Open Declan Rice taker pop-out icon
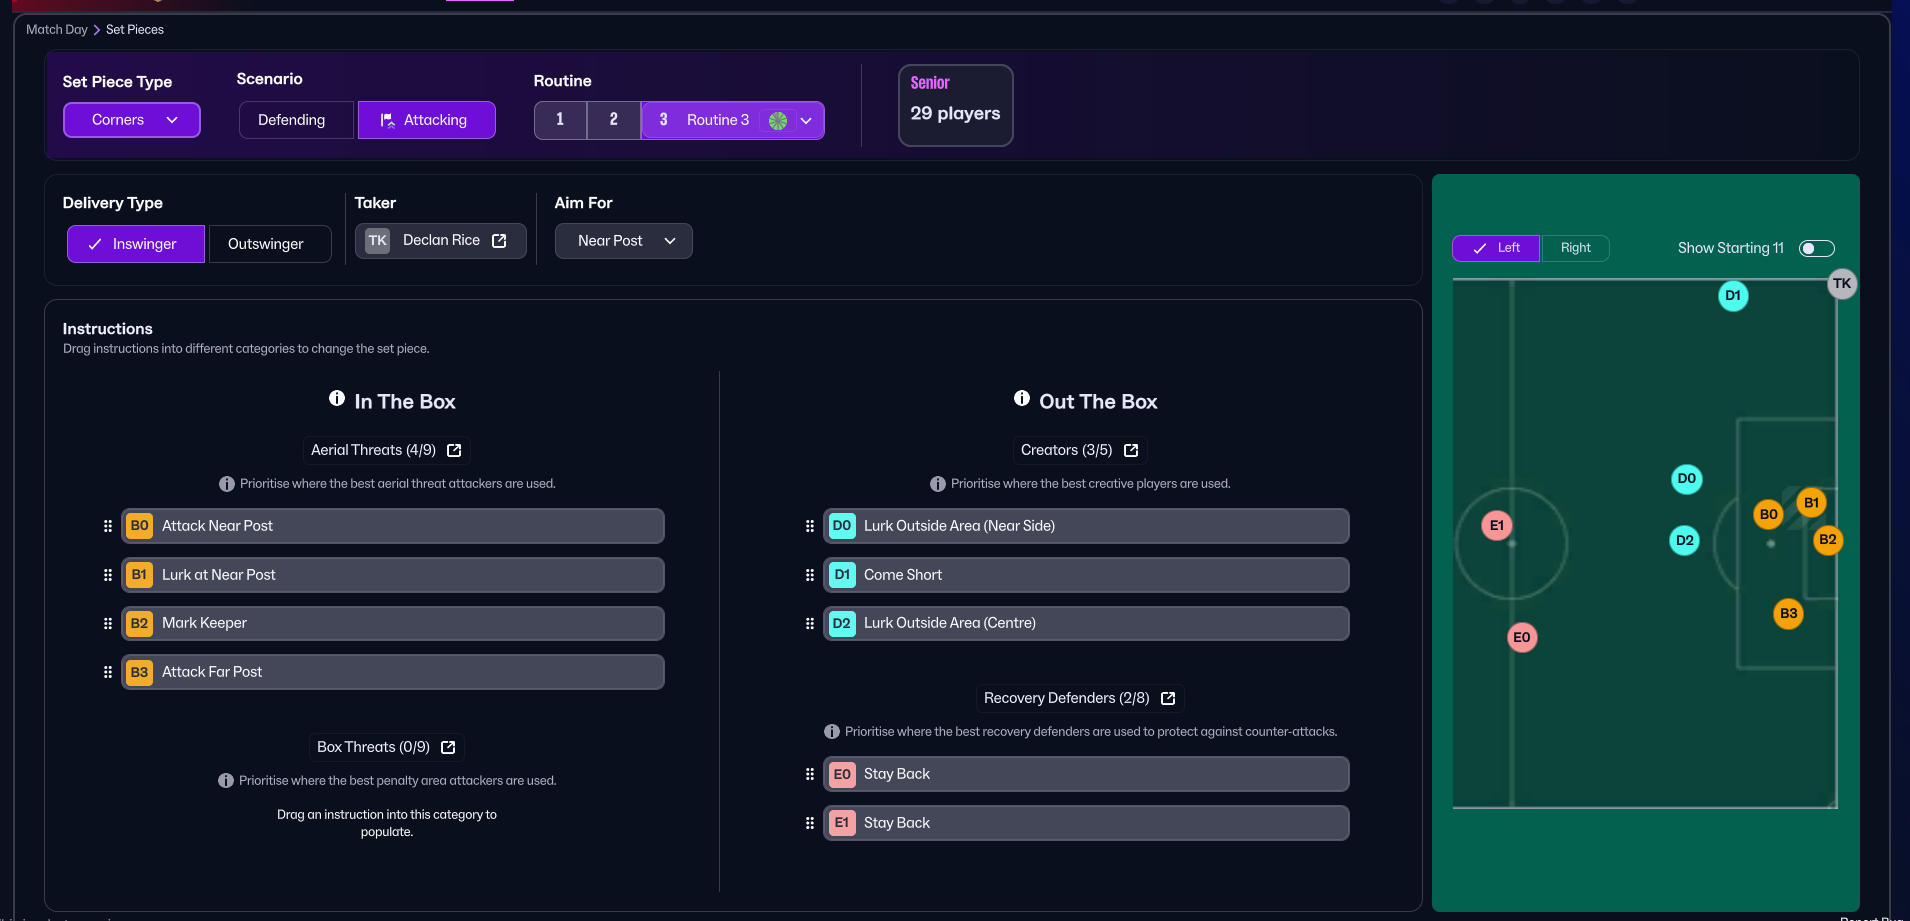The height and width of the screenshot is (921, 1910). coord(499,241)
